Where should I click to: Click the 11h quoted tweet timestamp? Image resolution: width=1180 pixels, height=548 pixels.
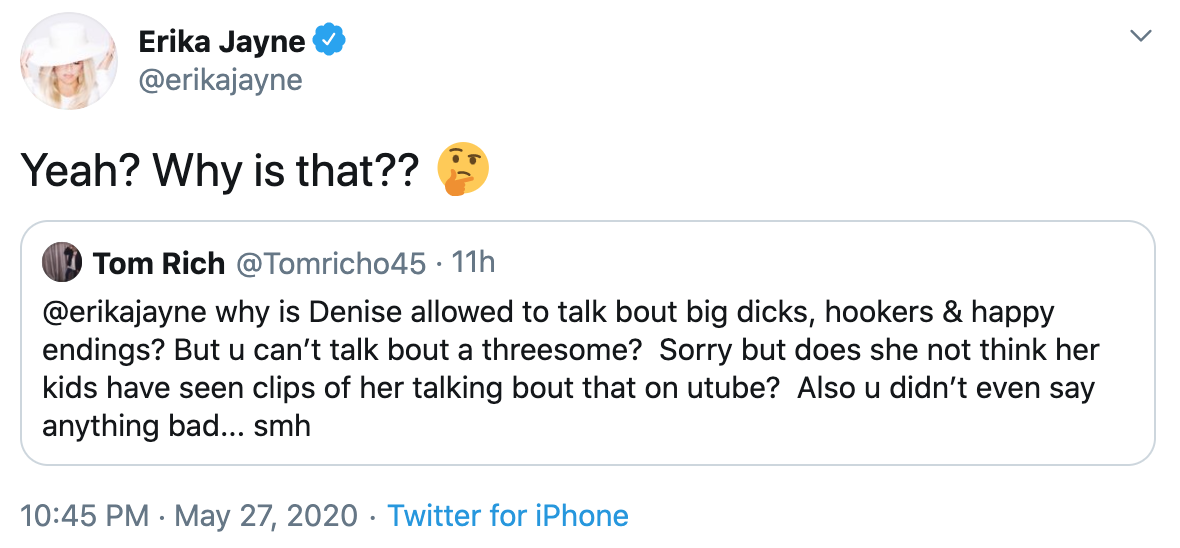(473, 264)
